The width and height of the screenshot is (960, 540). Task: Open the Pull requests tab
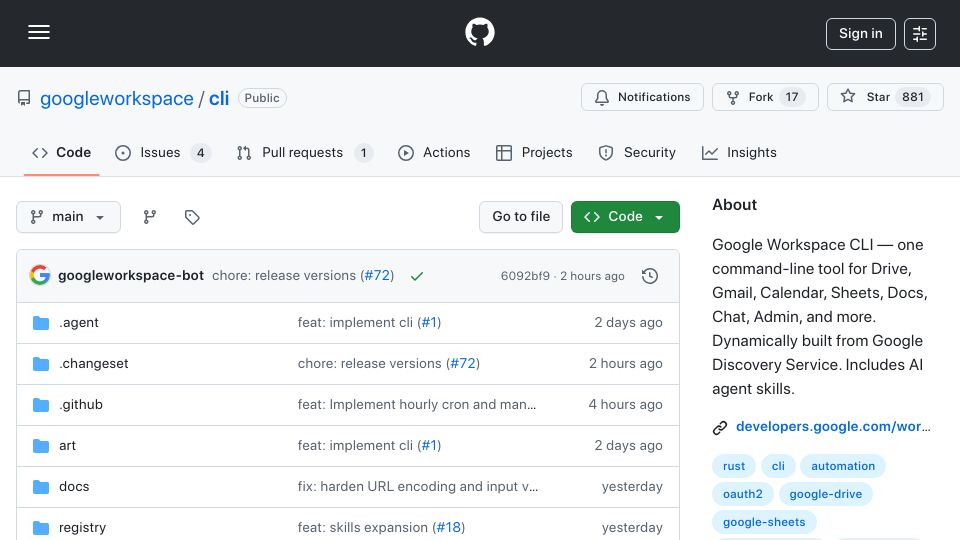(x=304, y=152)
